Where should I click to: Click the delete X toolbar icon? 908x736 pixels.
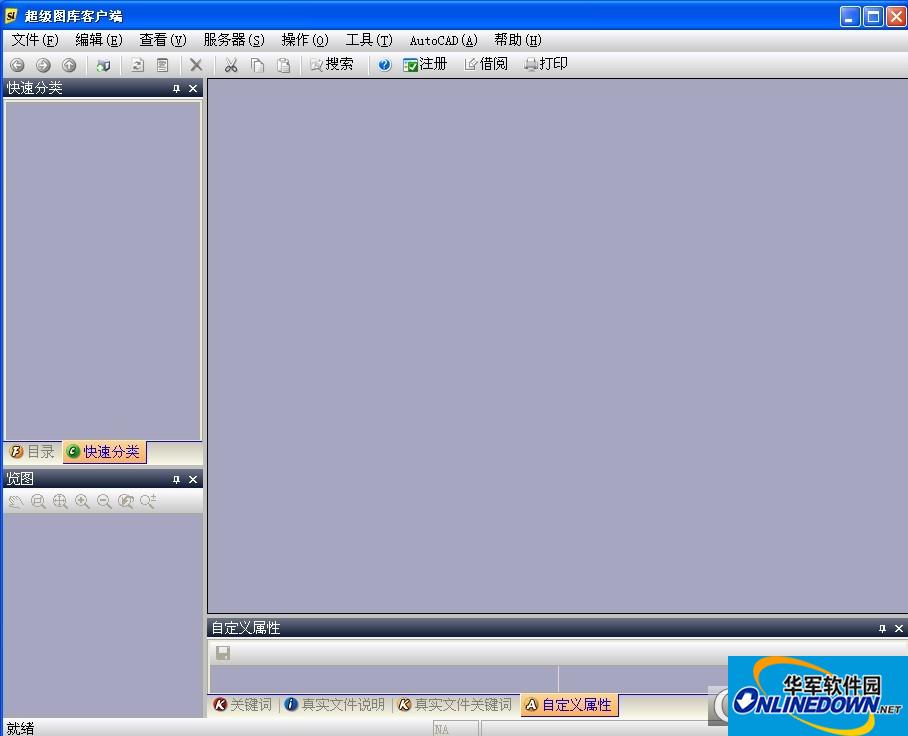click(x=196, y=65)
